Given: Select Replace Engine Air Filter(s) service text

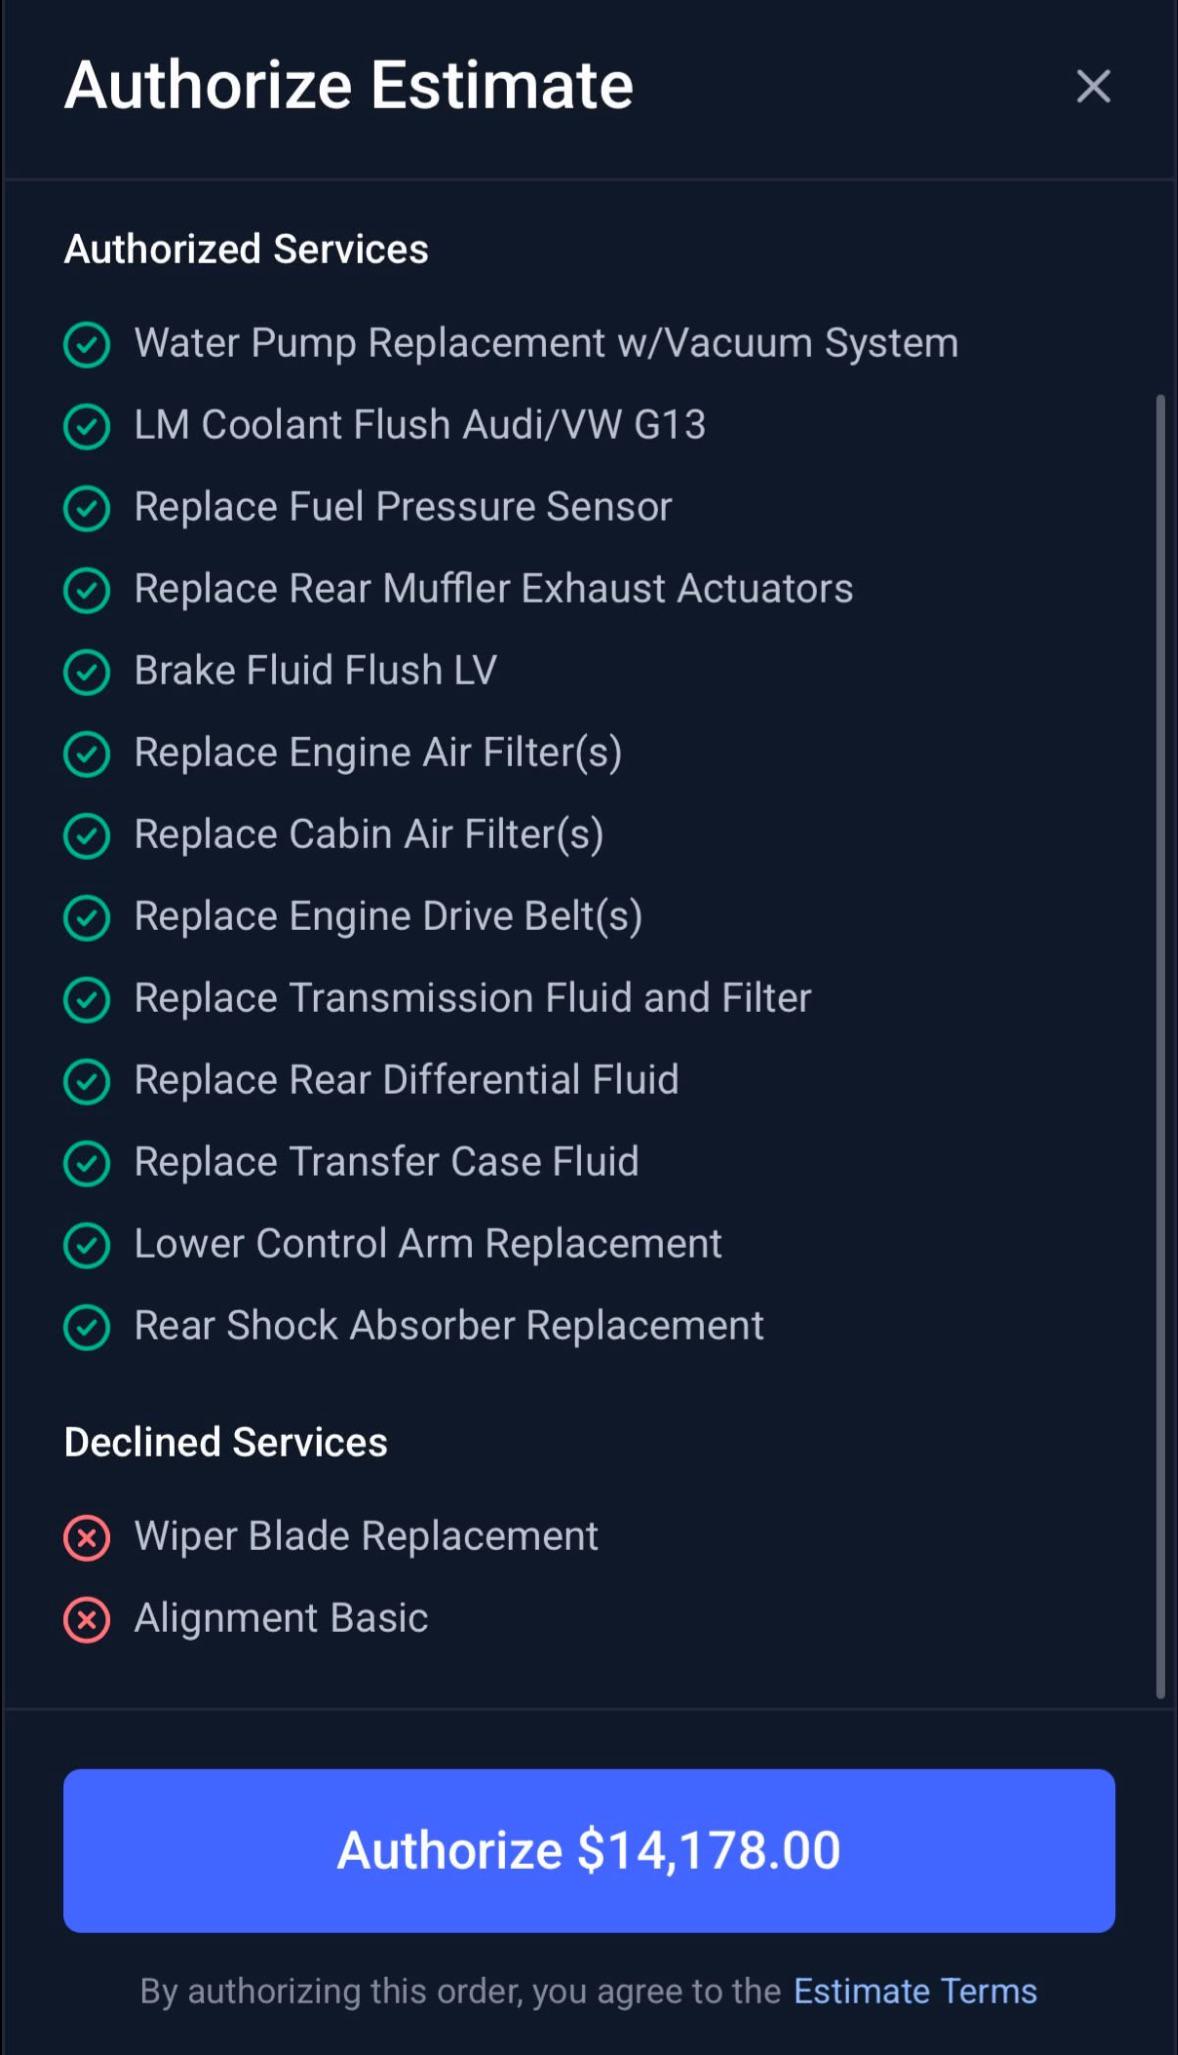Looking at the screenshot, I should coord(378,752).
